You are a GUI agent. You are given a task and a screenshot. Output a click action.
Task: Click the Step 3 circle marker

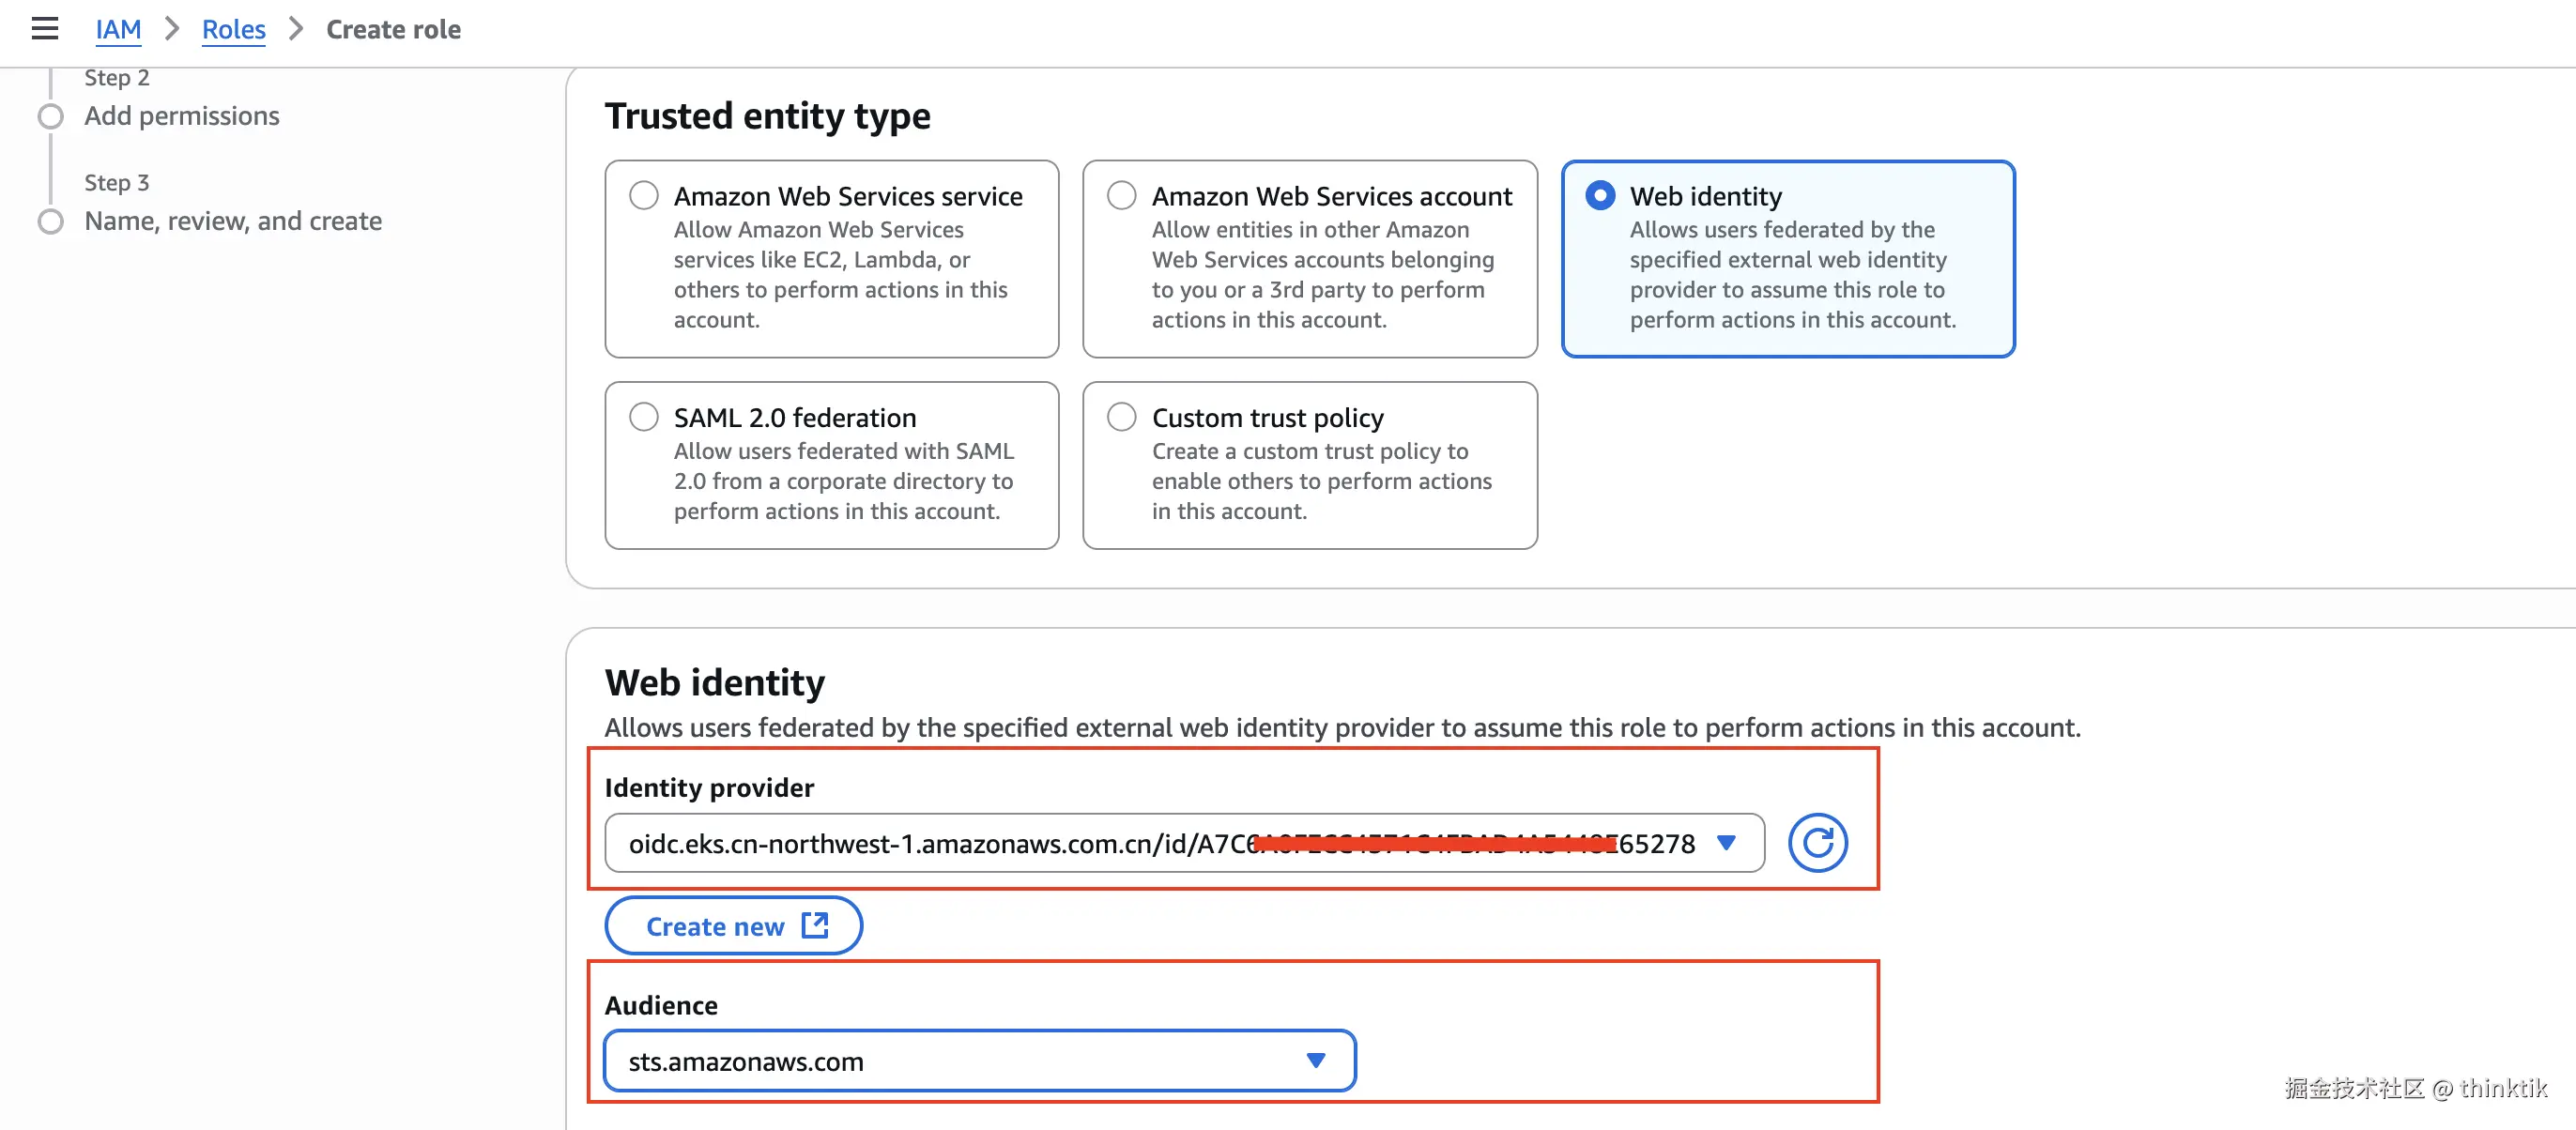(x=51, y=222)
